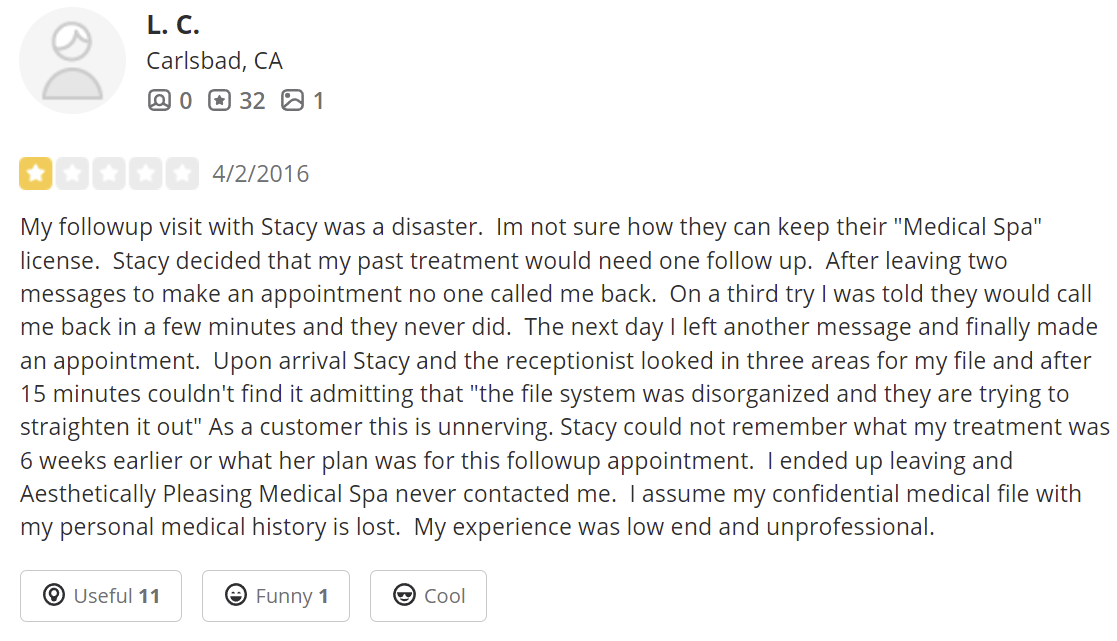Click the Carlsbad, CA location text
The width and height of the screenshot is (1117, 641).
coord(214,61)
